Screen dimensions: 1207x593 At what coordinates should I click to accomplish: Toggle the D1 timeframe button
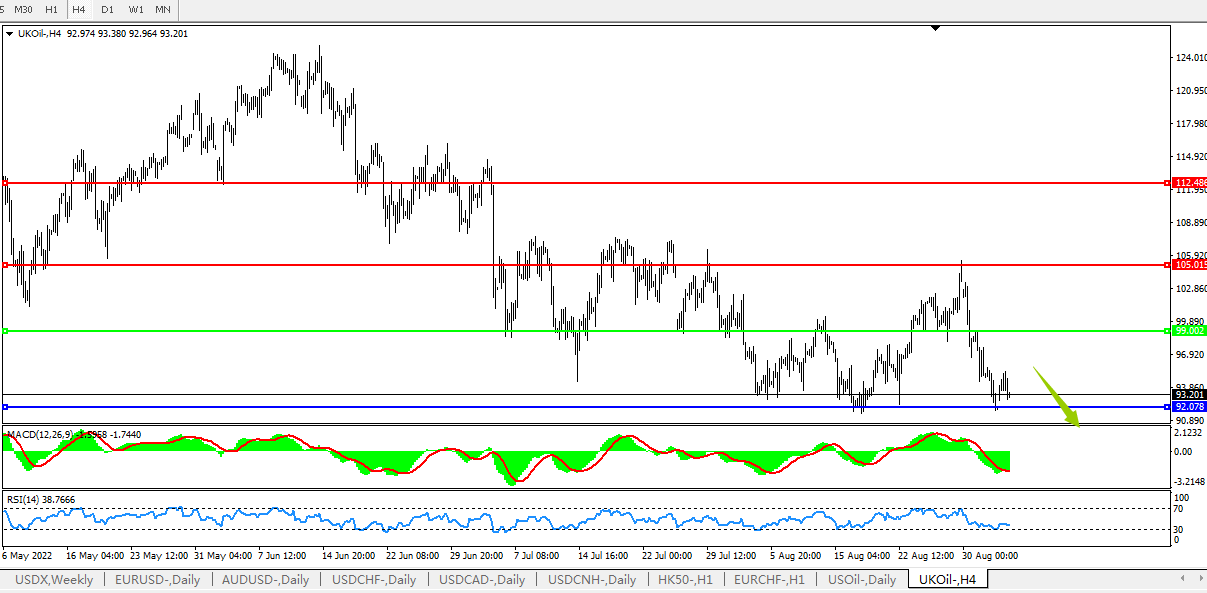107,9
